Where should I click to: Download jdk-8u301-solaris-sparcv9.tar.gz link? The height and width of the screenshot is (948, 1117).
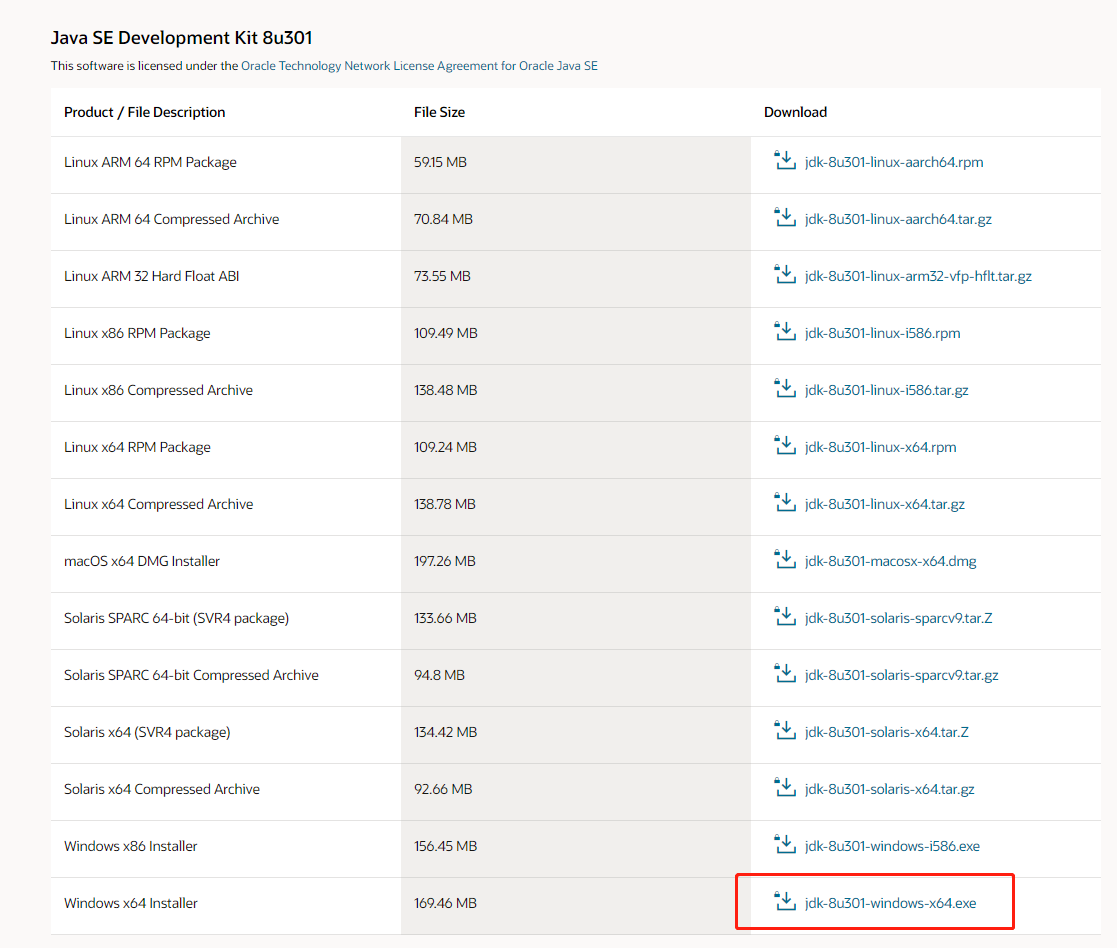(902, 675)
